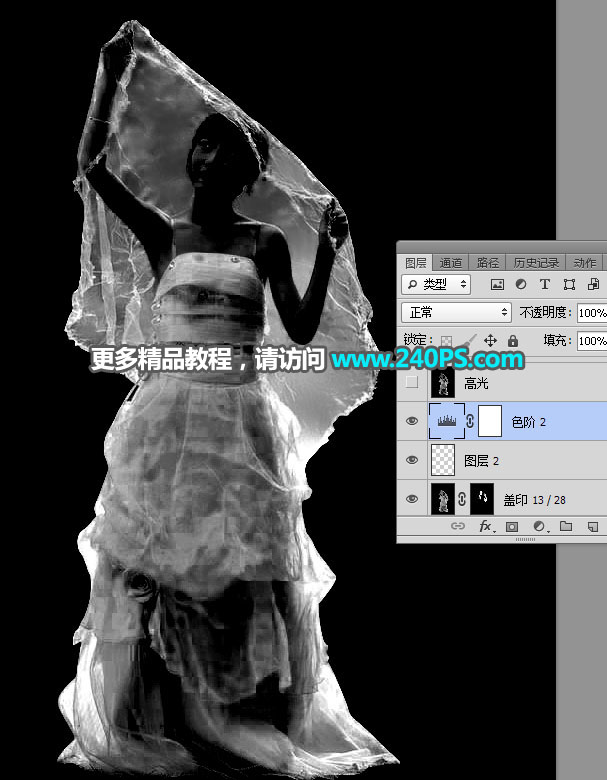Viewport: 607px width, 780px height.
Task: Click the link layers icon
Action: click(x=458, y=526)
